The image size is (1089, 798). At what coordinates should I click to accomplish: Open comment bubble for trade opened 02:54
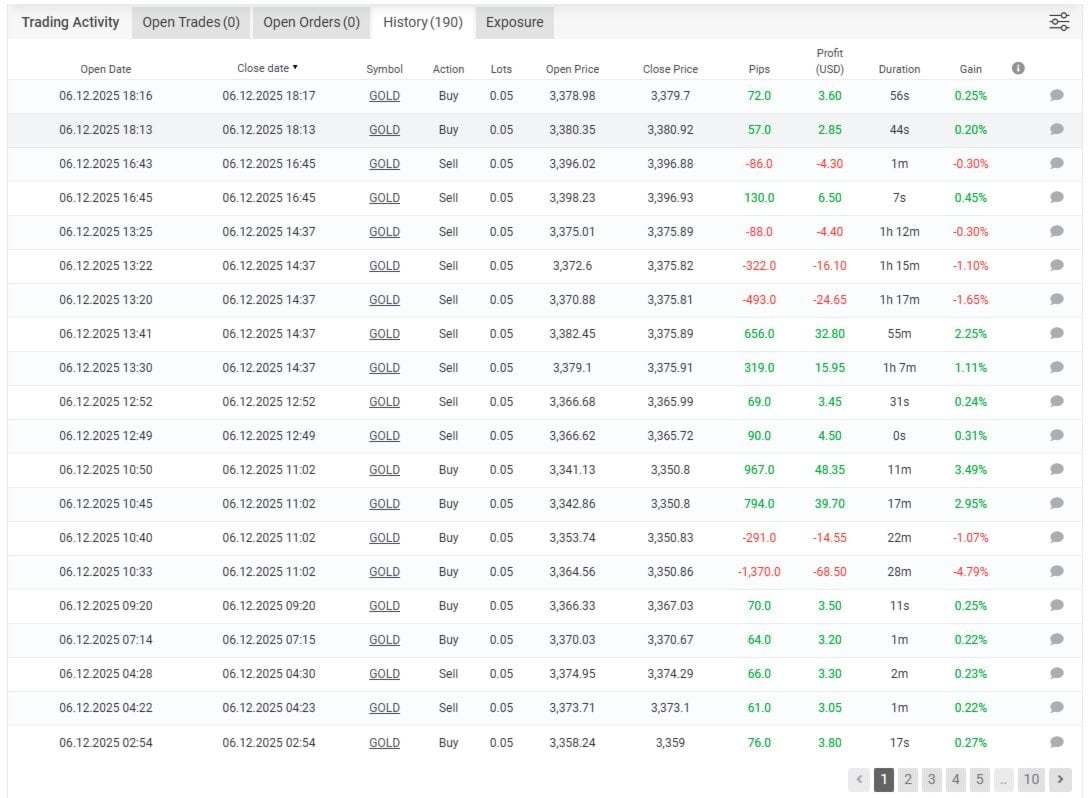(x=1057, y=742)
